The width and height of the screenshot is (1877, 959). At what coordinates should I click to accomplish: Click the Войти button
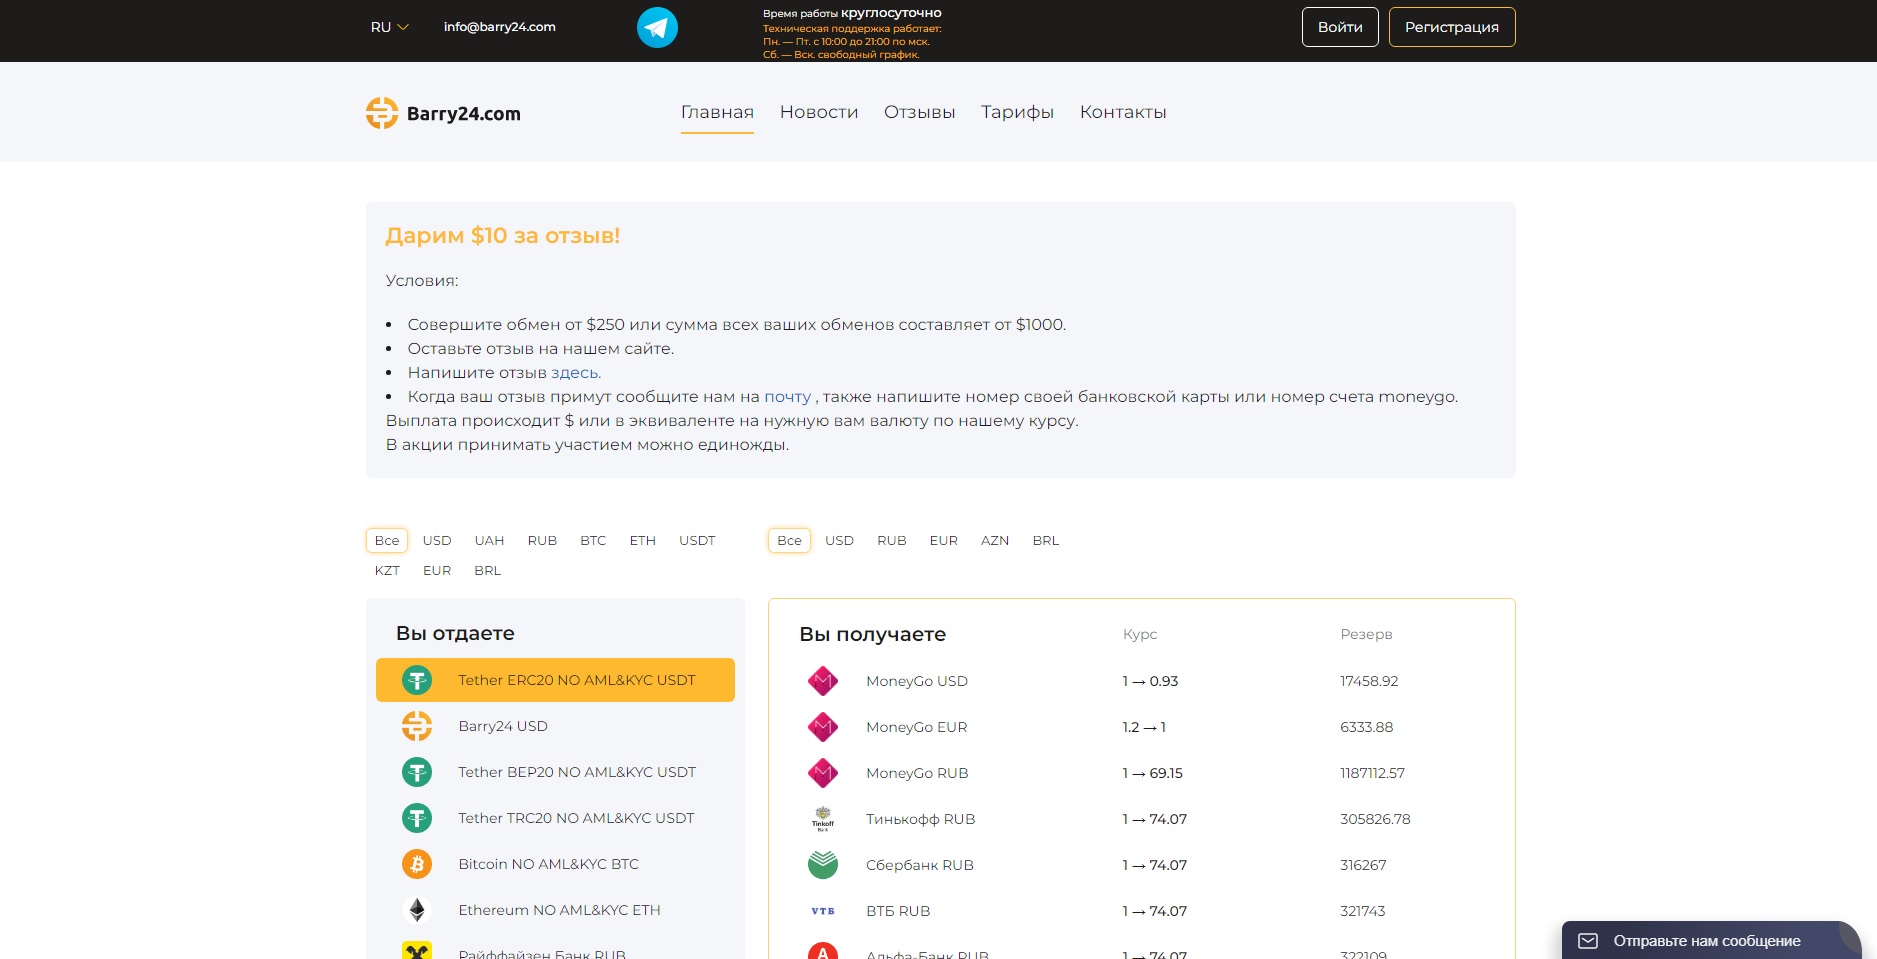(x=1340, y=27)
